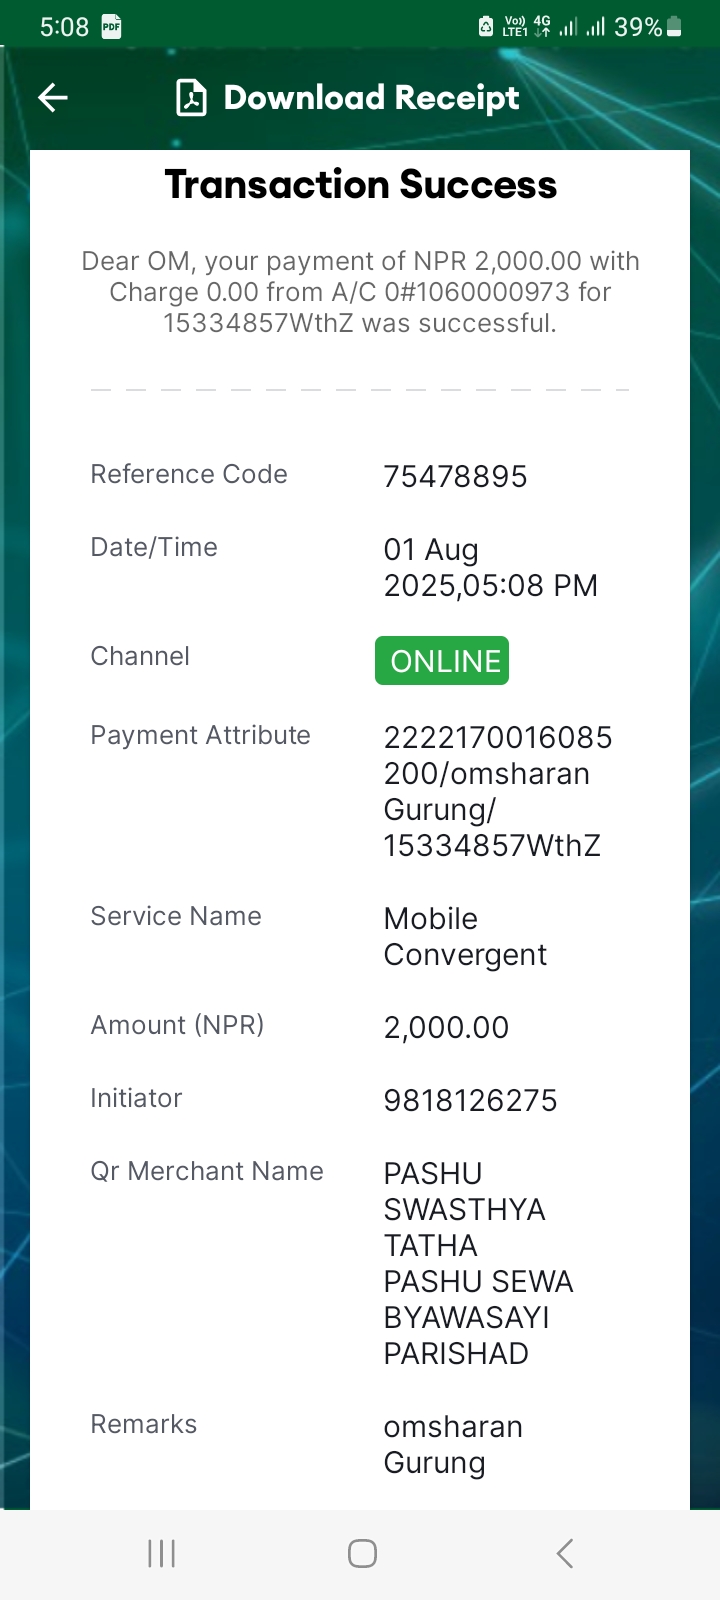The width and height of the screenshot is (720, 1600).
Task: Tap the green ONLINE channel badge
Action: 442,661
